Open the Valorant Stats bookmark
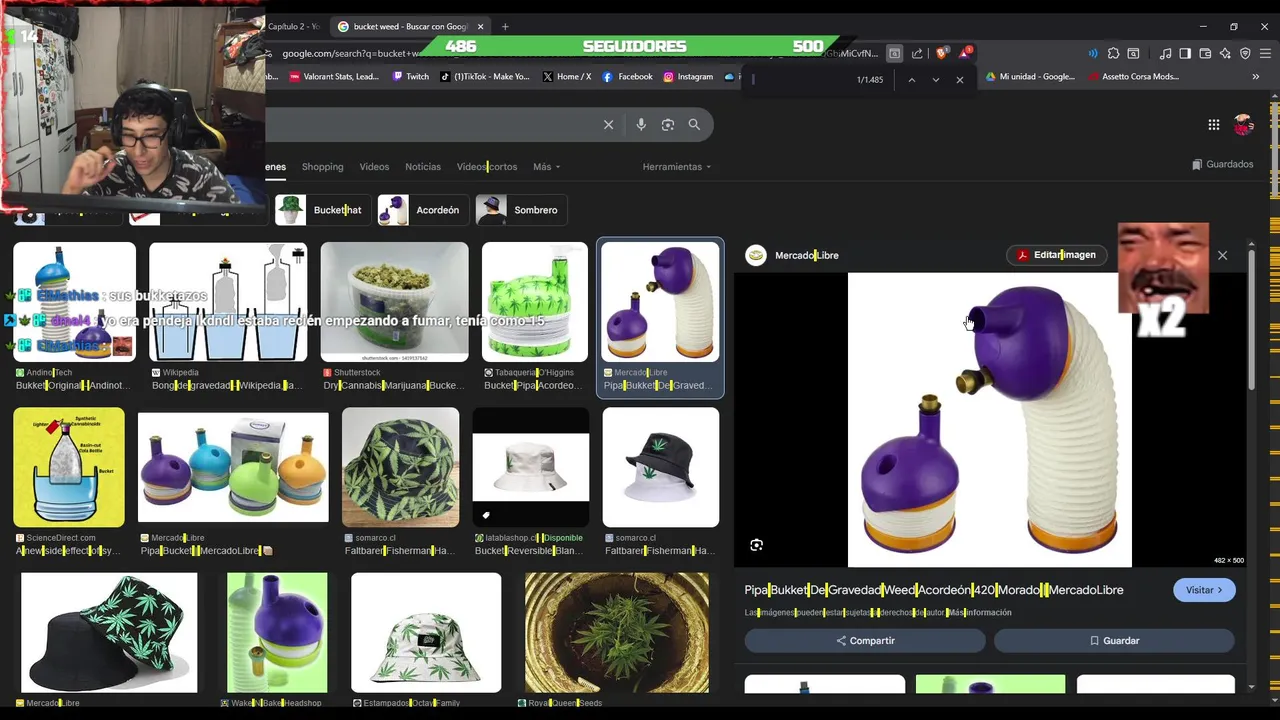Image resolution: width=1280 pixels, height=720 pixels. pos(334,76)
